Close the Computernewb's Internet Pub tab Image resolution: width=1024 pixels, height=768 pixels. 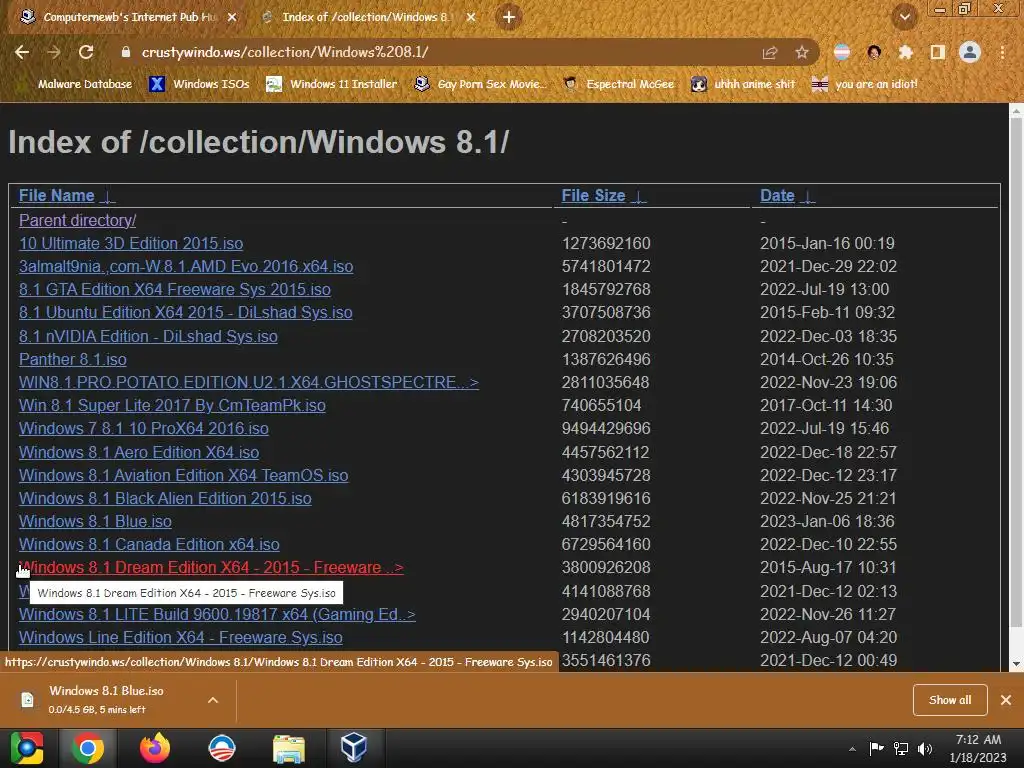coord(232,17)
